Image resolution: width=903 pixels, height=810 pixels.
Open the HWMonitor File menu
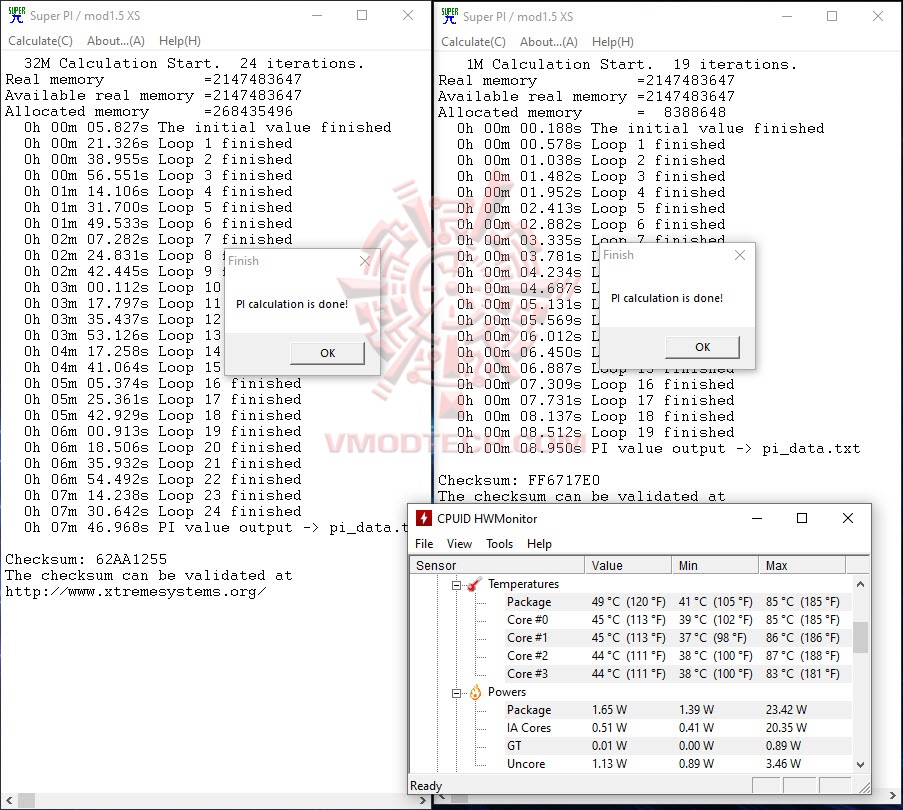coord(424,544)
